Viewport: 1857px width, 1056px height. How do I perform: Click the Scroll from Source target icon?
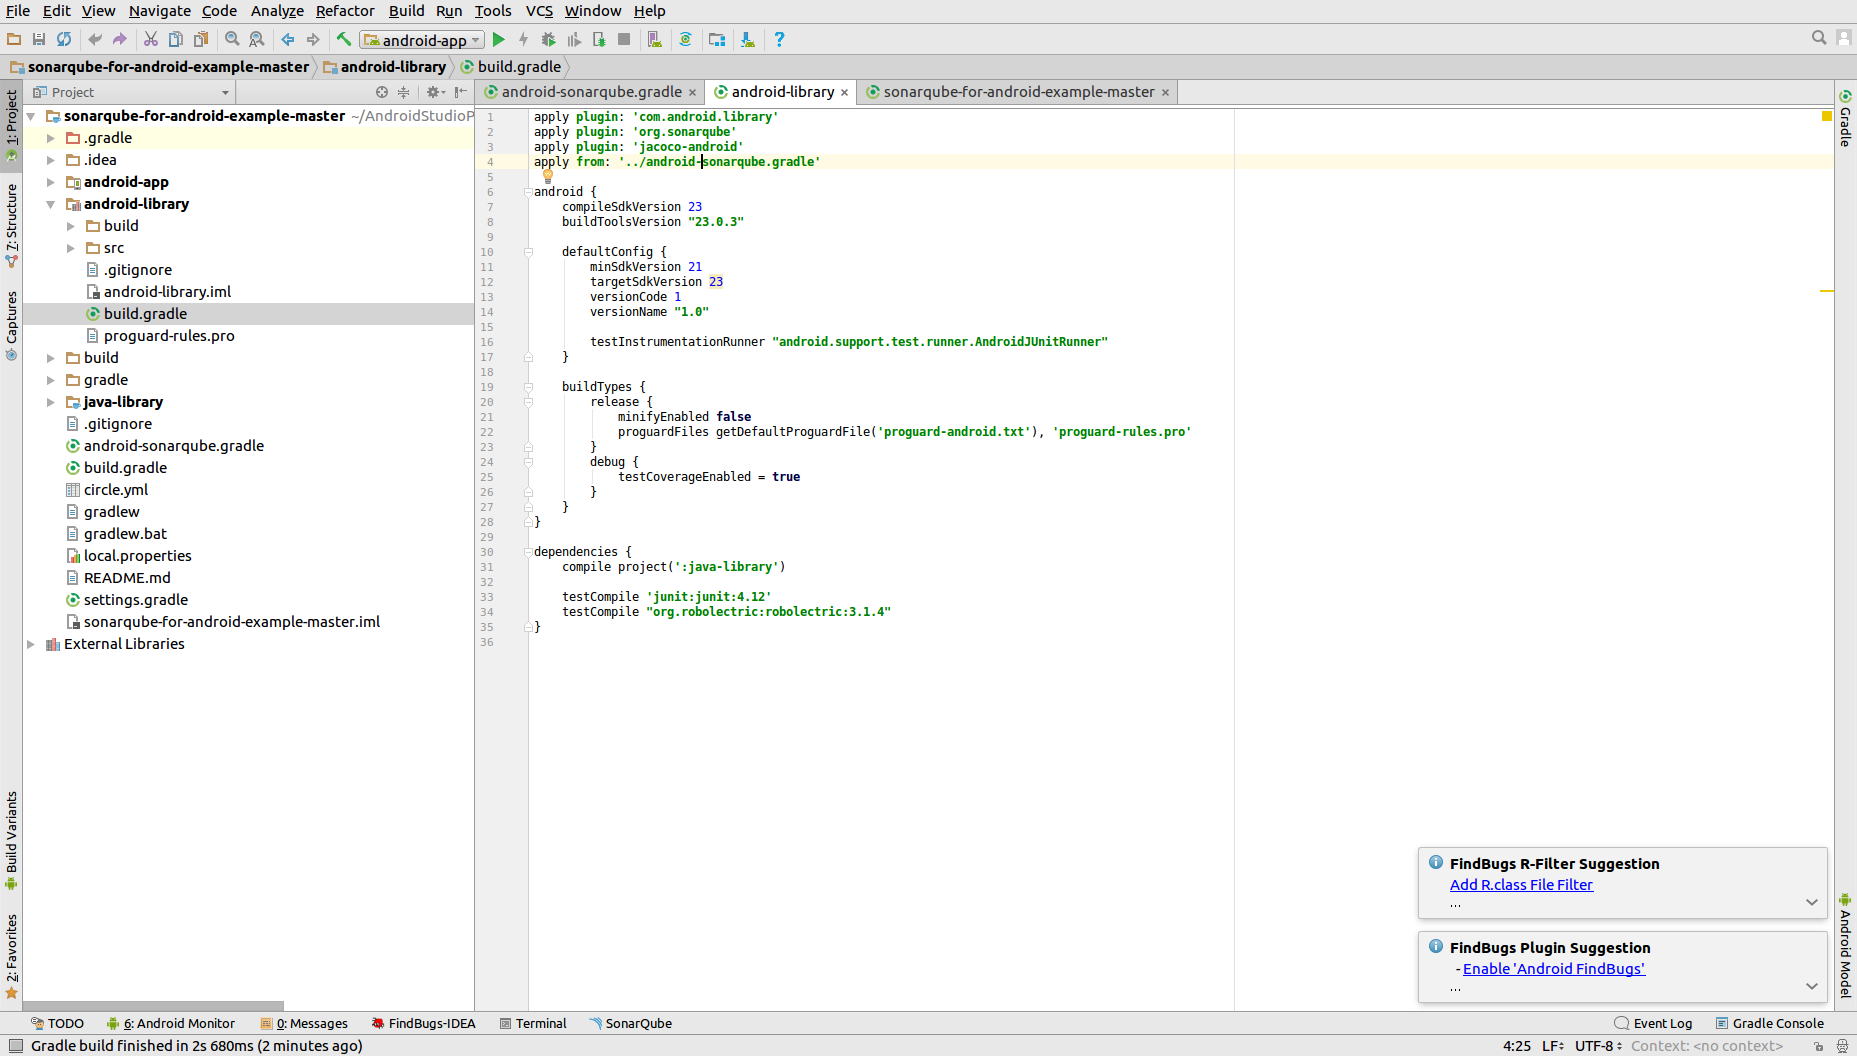[x=381, y=92]
